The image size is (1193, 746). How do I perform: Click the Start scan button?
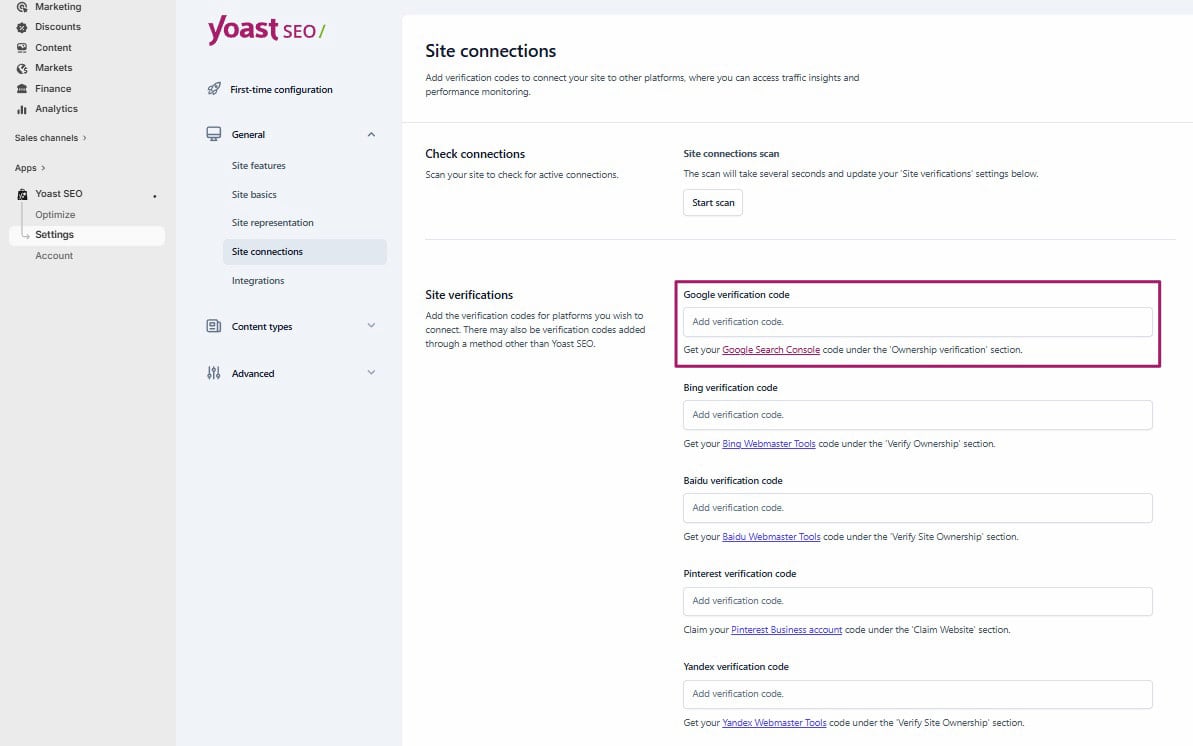[x=712, y=202]
